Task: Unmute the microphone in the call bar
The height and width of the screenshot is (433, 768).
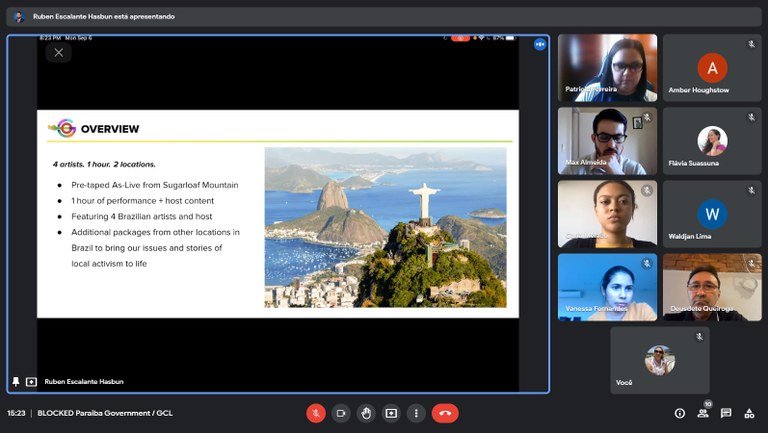Action: 316,413
